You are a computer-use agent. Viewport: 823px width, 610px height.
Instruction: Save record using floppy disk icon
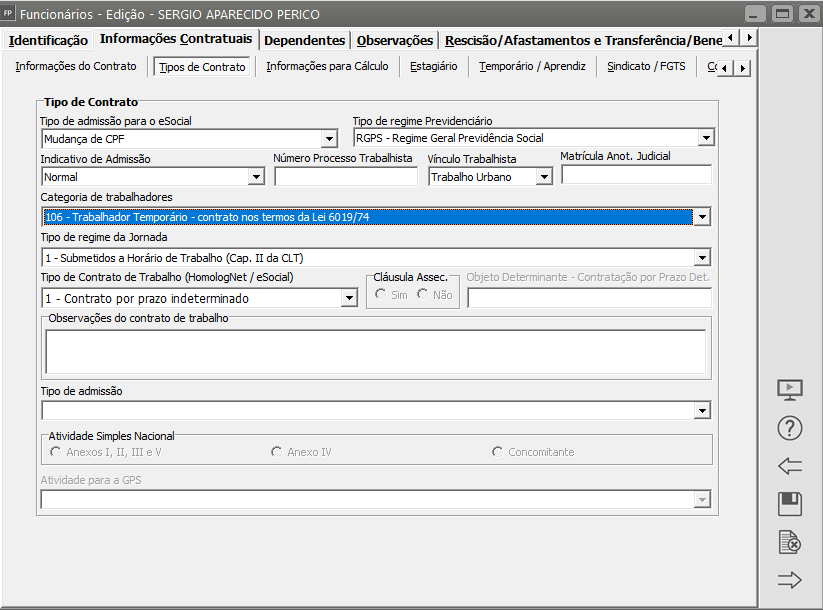(790, 504)
